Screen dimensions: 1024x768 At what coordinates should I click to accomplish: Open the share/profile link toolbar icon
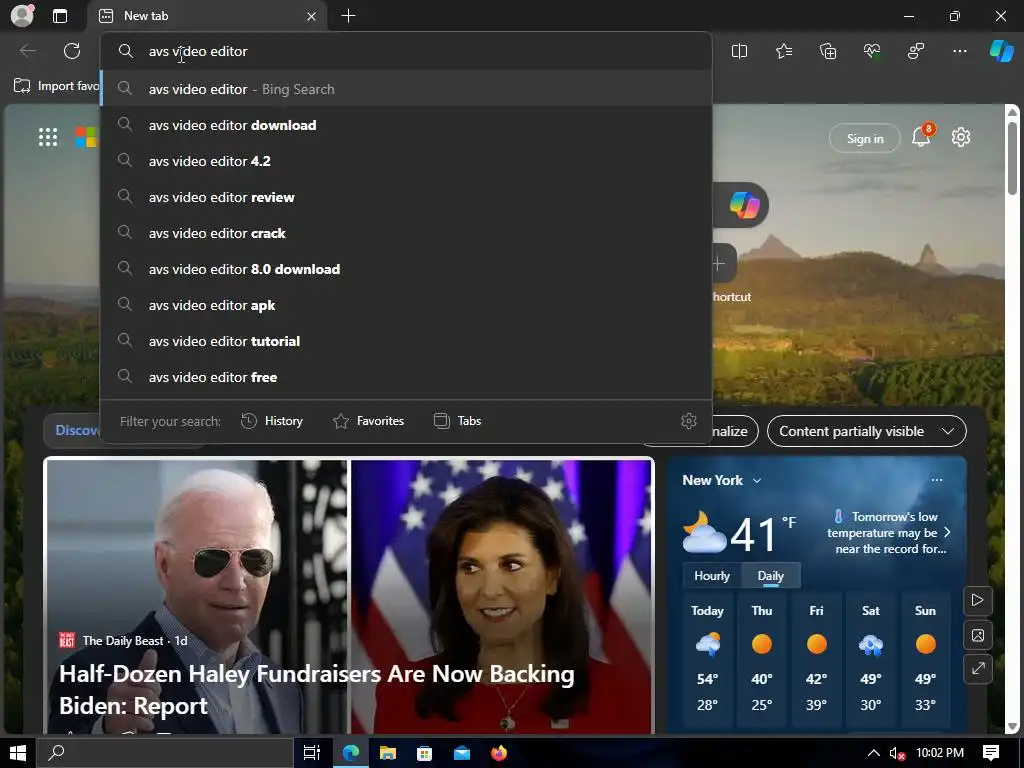tap(916, 51)
